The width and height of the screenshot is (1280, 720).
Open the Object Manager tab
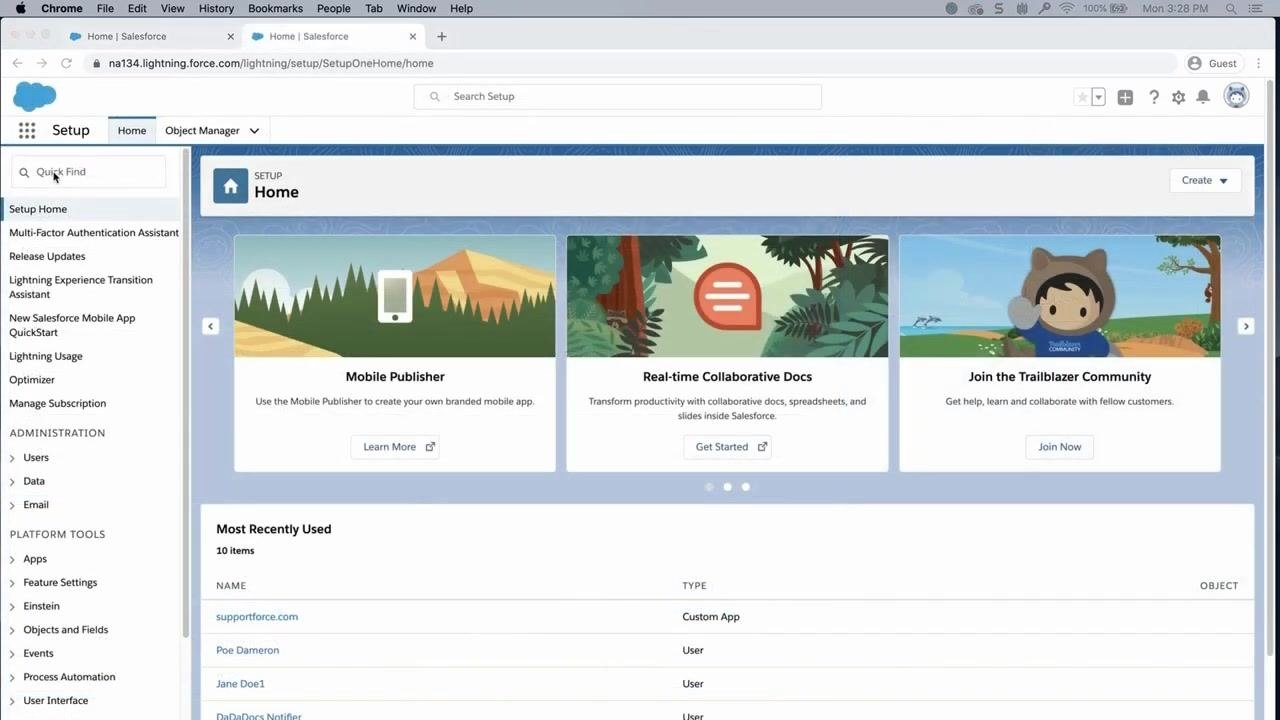(x=202, y=131)
